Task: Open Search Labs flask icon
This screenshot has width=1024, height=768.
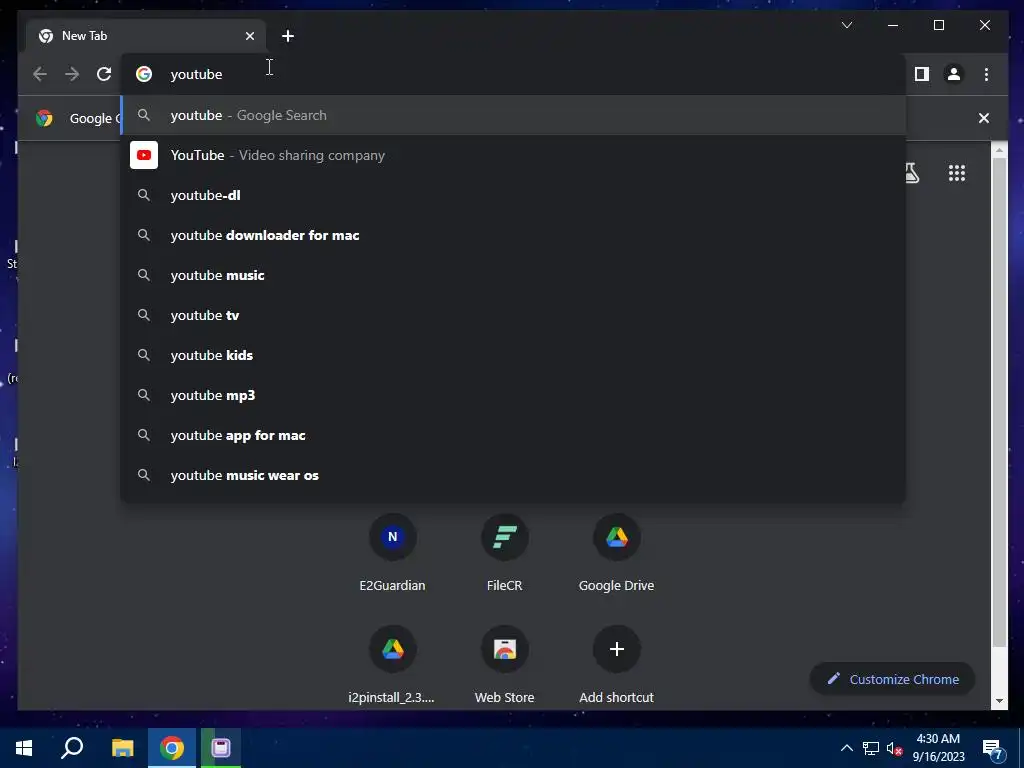Action: tap(912, 173)
